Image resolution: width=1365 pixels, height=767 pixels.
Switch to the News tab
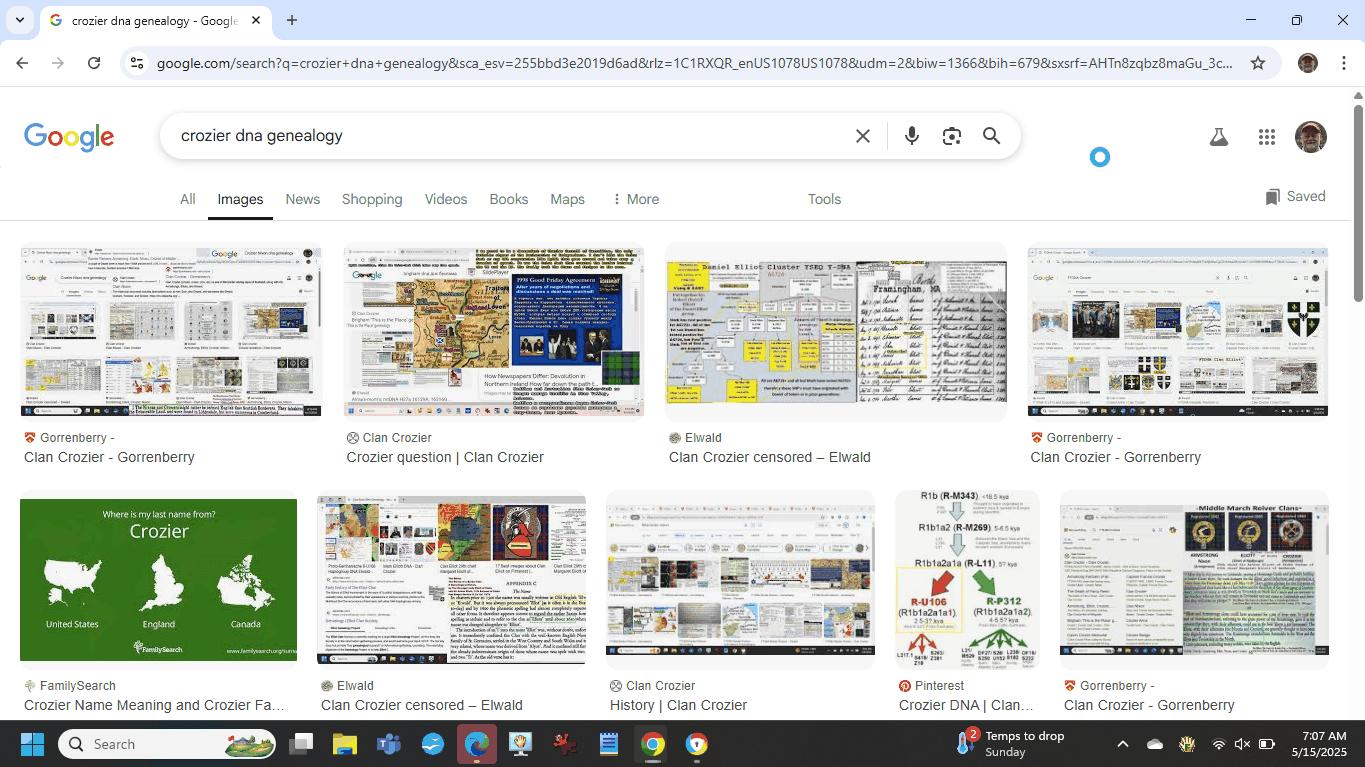click(x=303, y=199)
